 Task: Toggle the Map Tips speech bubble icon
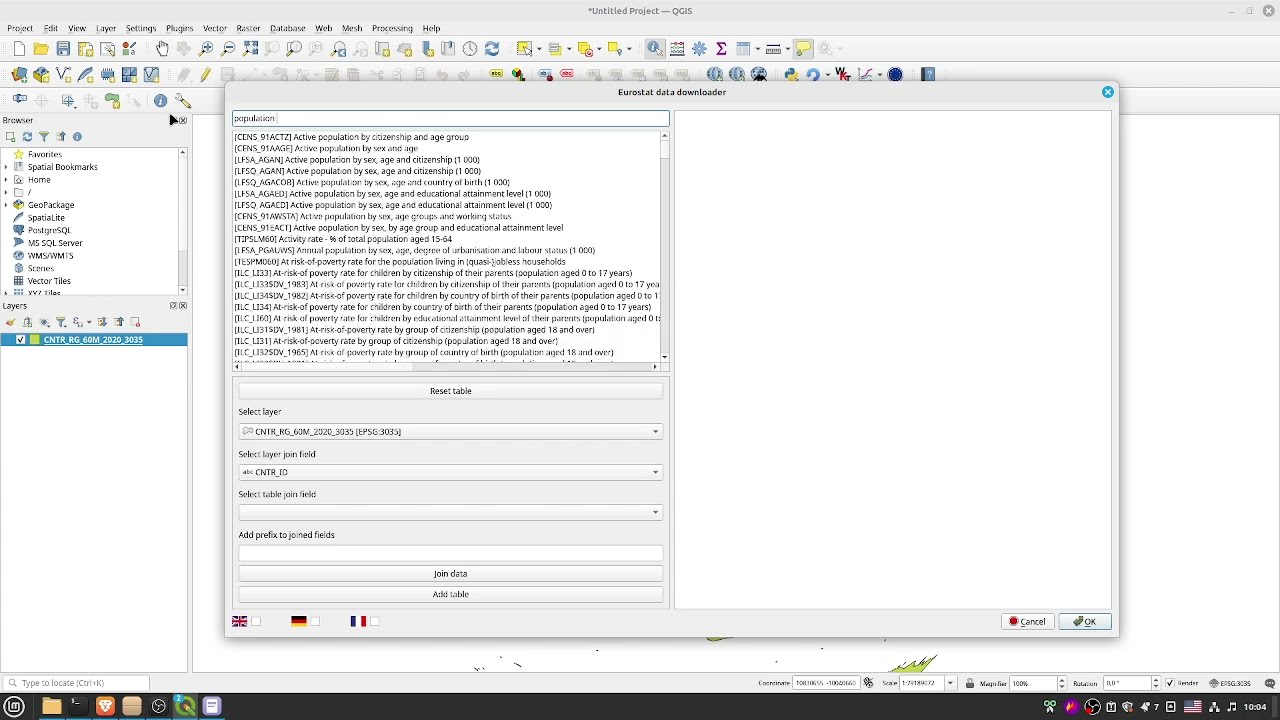click(803, 48)
